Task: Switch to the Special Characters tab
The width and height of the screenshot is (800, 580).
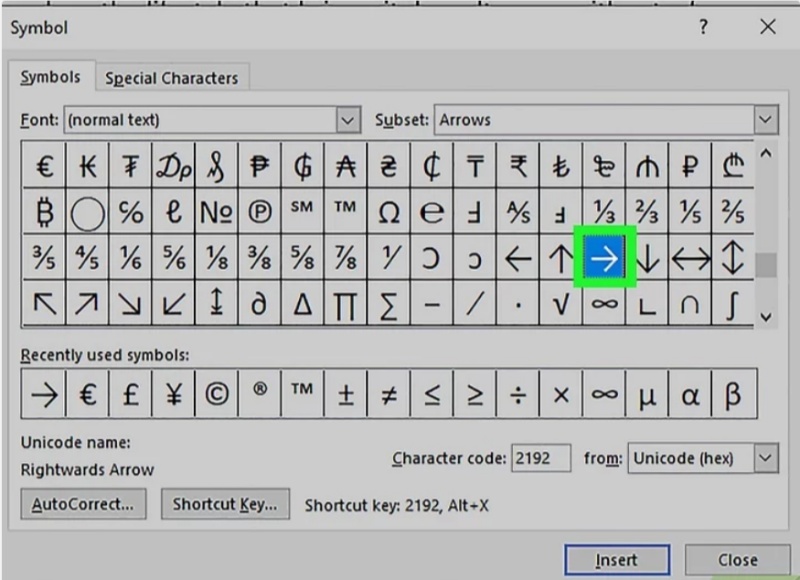Action: click(x=171, y=78)
